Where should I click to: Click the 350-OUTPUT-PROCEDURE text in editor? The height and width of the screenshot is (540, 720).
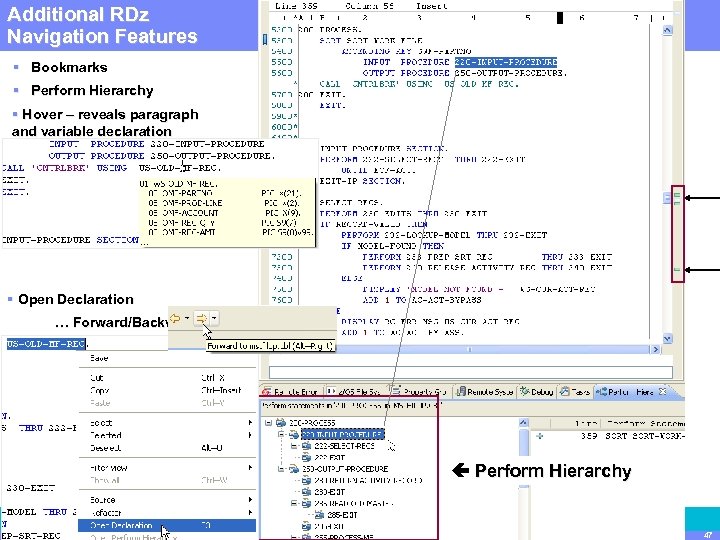coord(511,73)
